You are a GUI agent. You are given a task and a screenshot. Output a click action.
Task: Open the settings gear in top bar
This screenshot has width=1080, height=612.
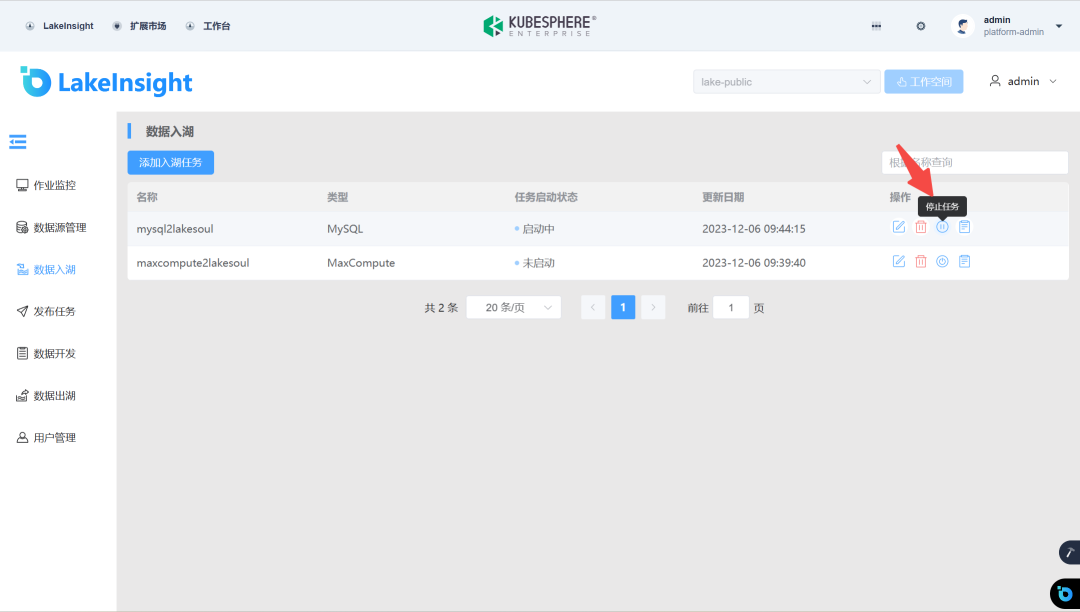point(921,26)
